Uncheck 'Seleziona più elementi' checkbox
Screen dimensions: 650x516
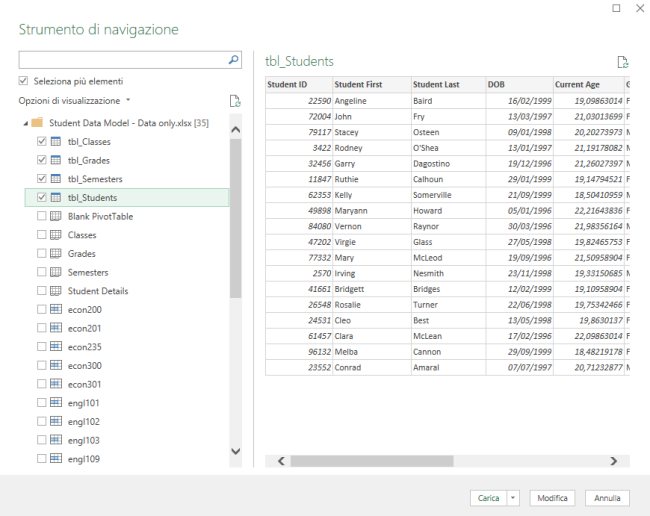coord(24,81)
